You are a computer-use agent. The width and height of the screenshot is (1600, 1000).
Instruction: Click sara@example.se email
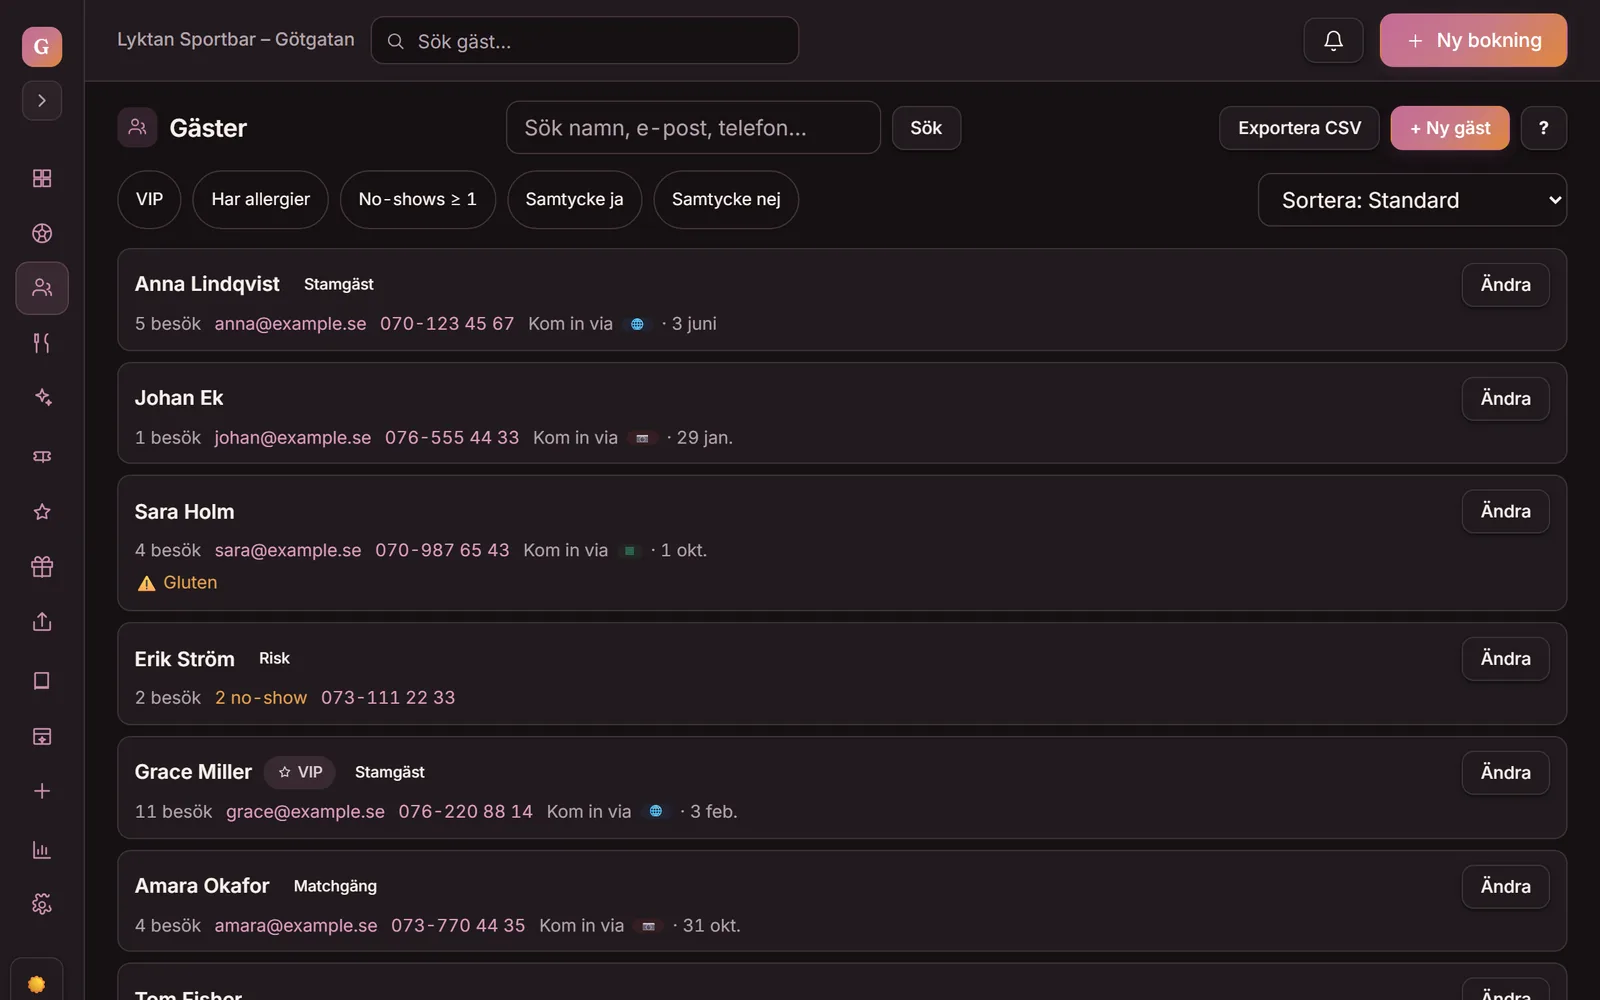pos(288,551)
